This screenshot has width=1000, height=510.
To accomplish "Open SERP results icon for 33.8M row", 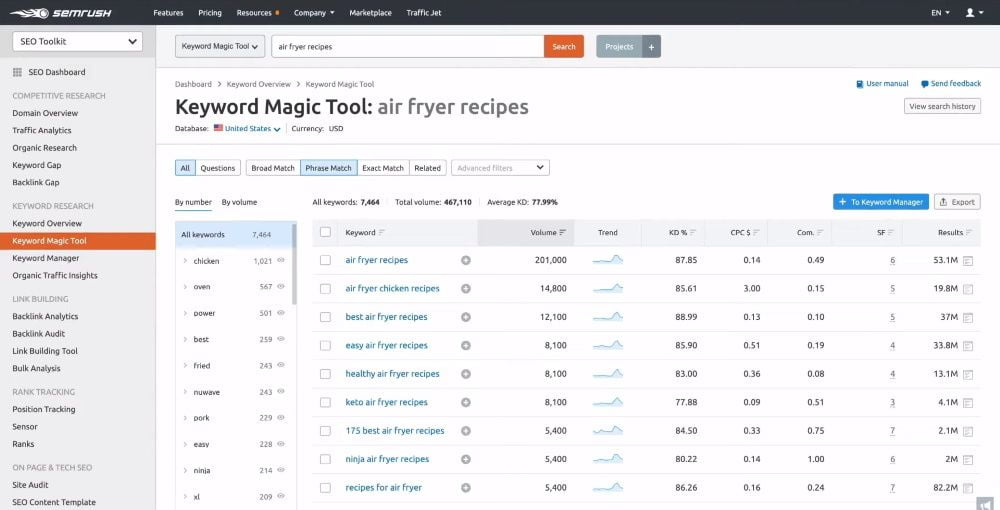I will (967, 346).
